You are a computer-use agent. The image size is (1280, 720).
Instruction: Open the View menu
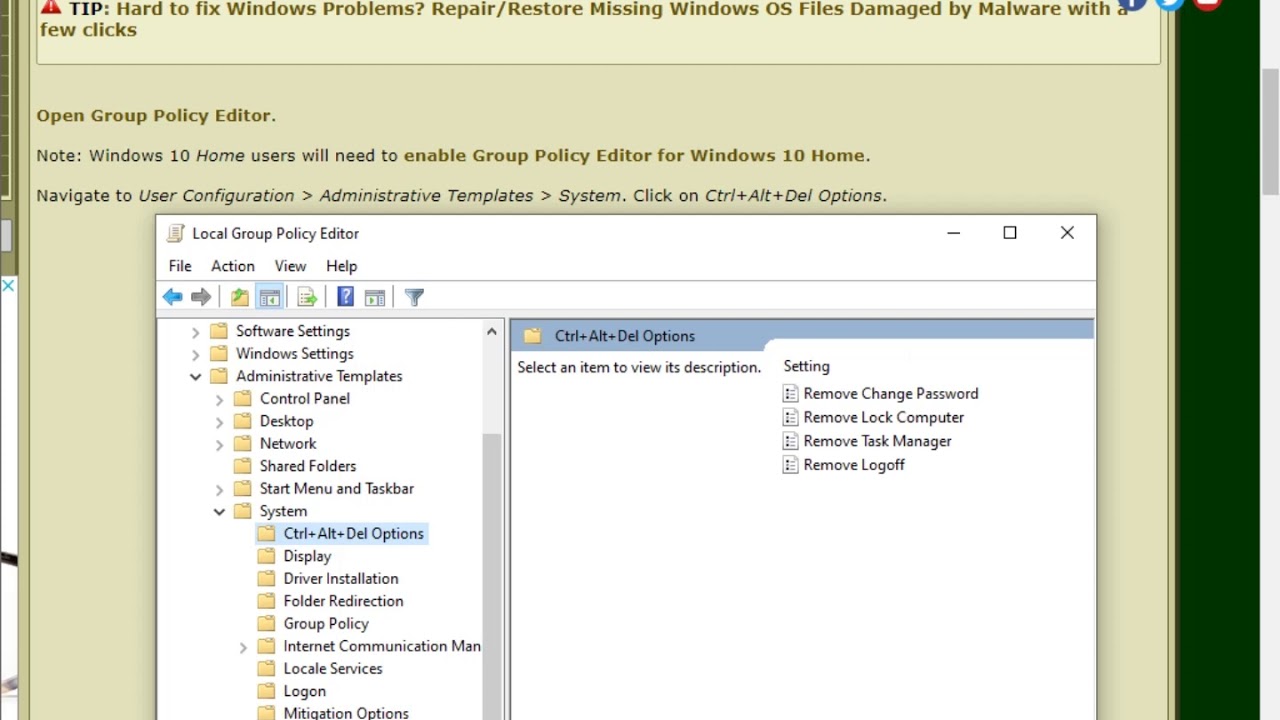tap(290, 266)
